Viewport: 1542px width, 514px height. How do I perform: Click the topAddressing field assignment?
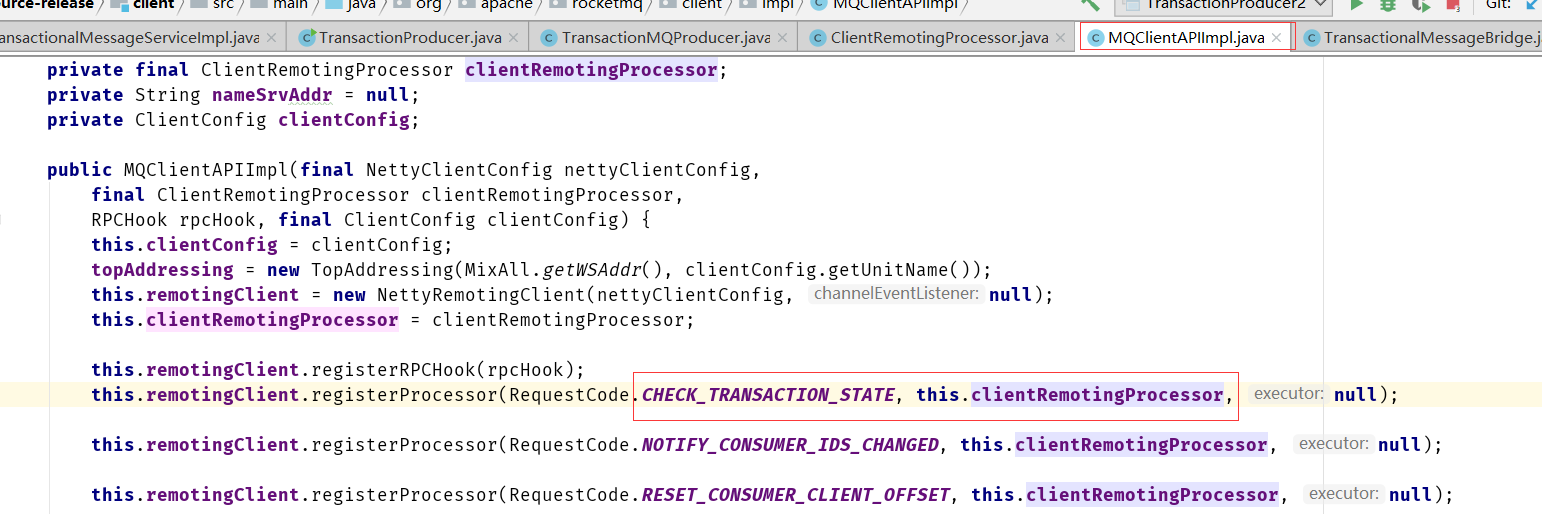pos(162,270)
